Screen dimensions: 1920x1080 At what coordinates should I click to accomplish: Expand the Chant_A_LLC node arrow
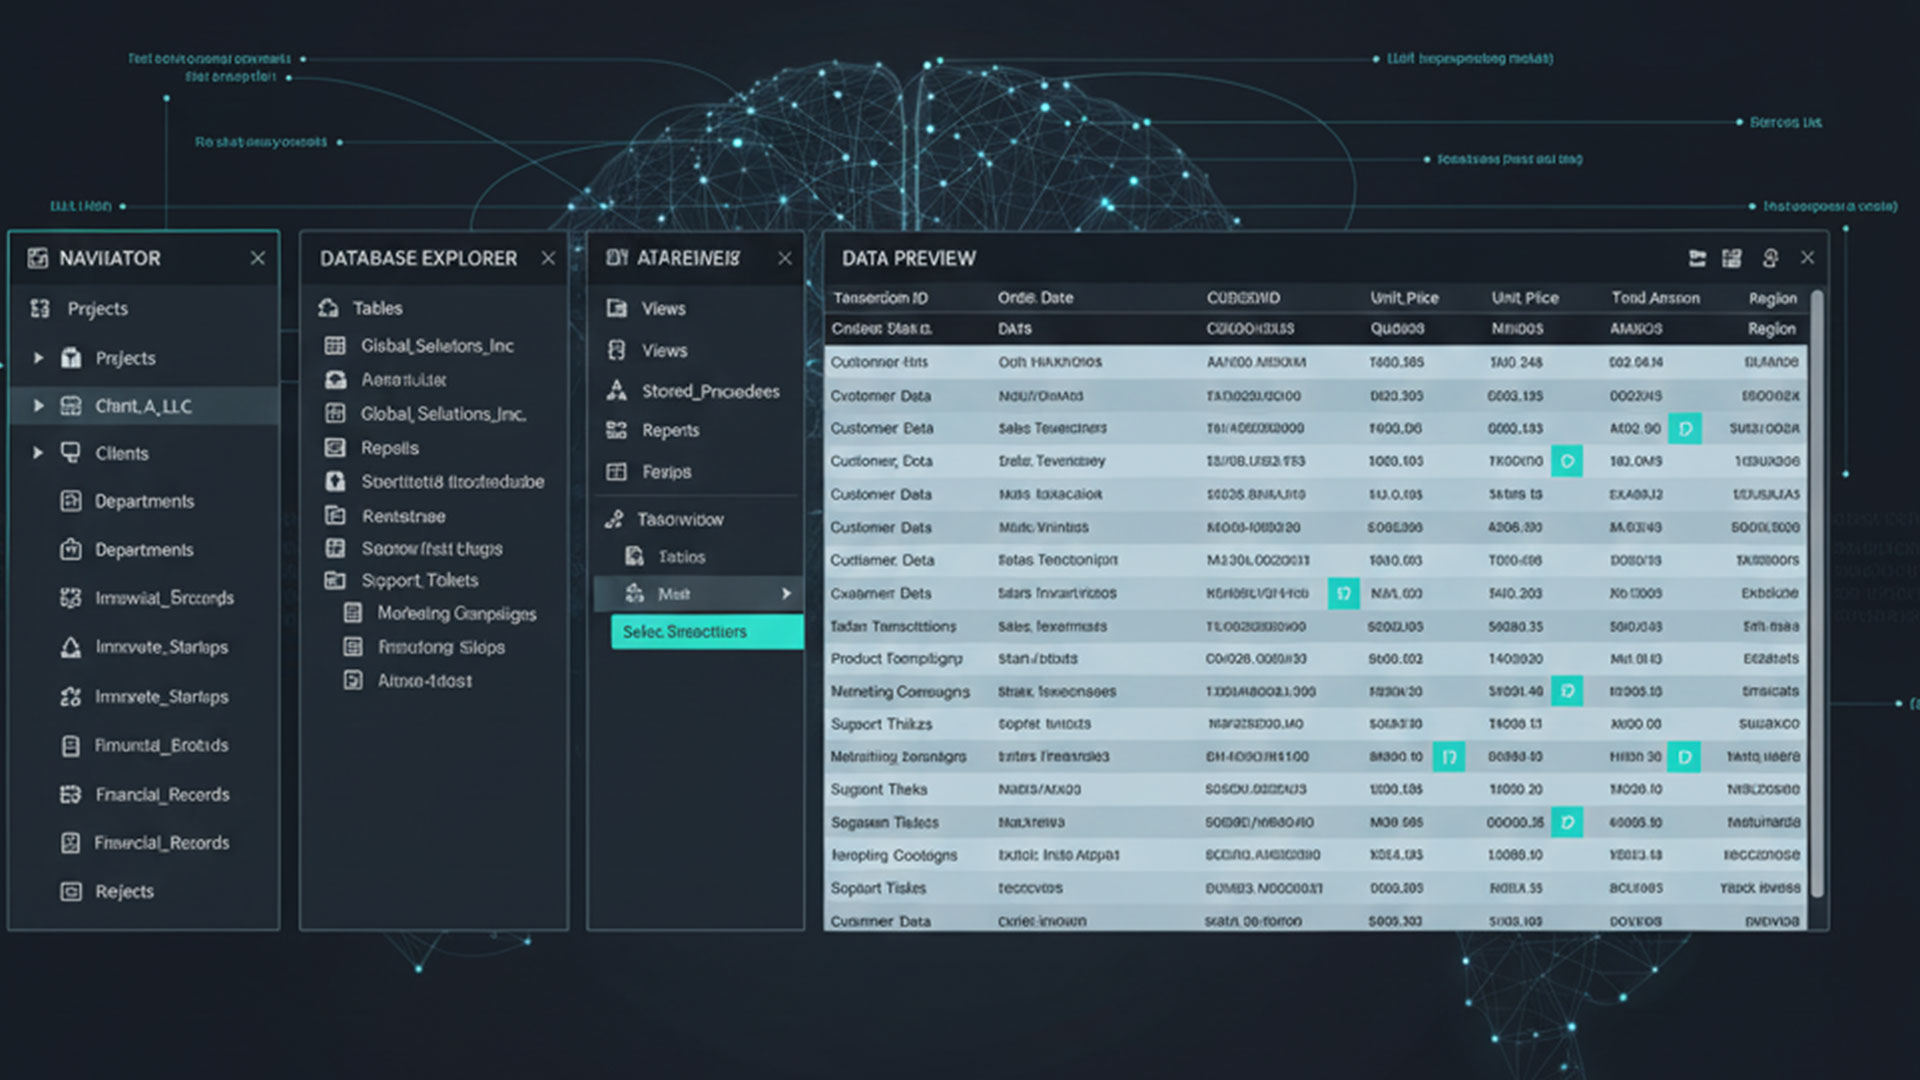(x=38, y=406)
